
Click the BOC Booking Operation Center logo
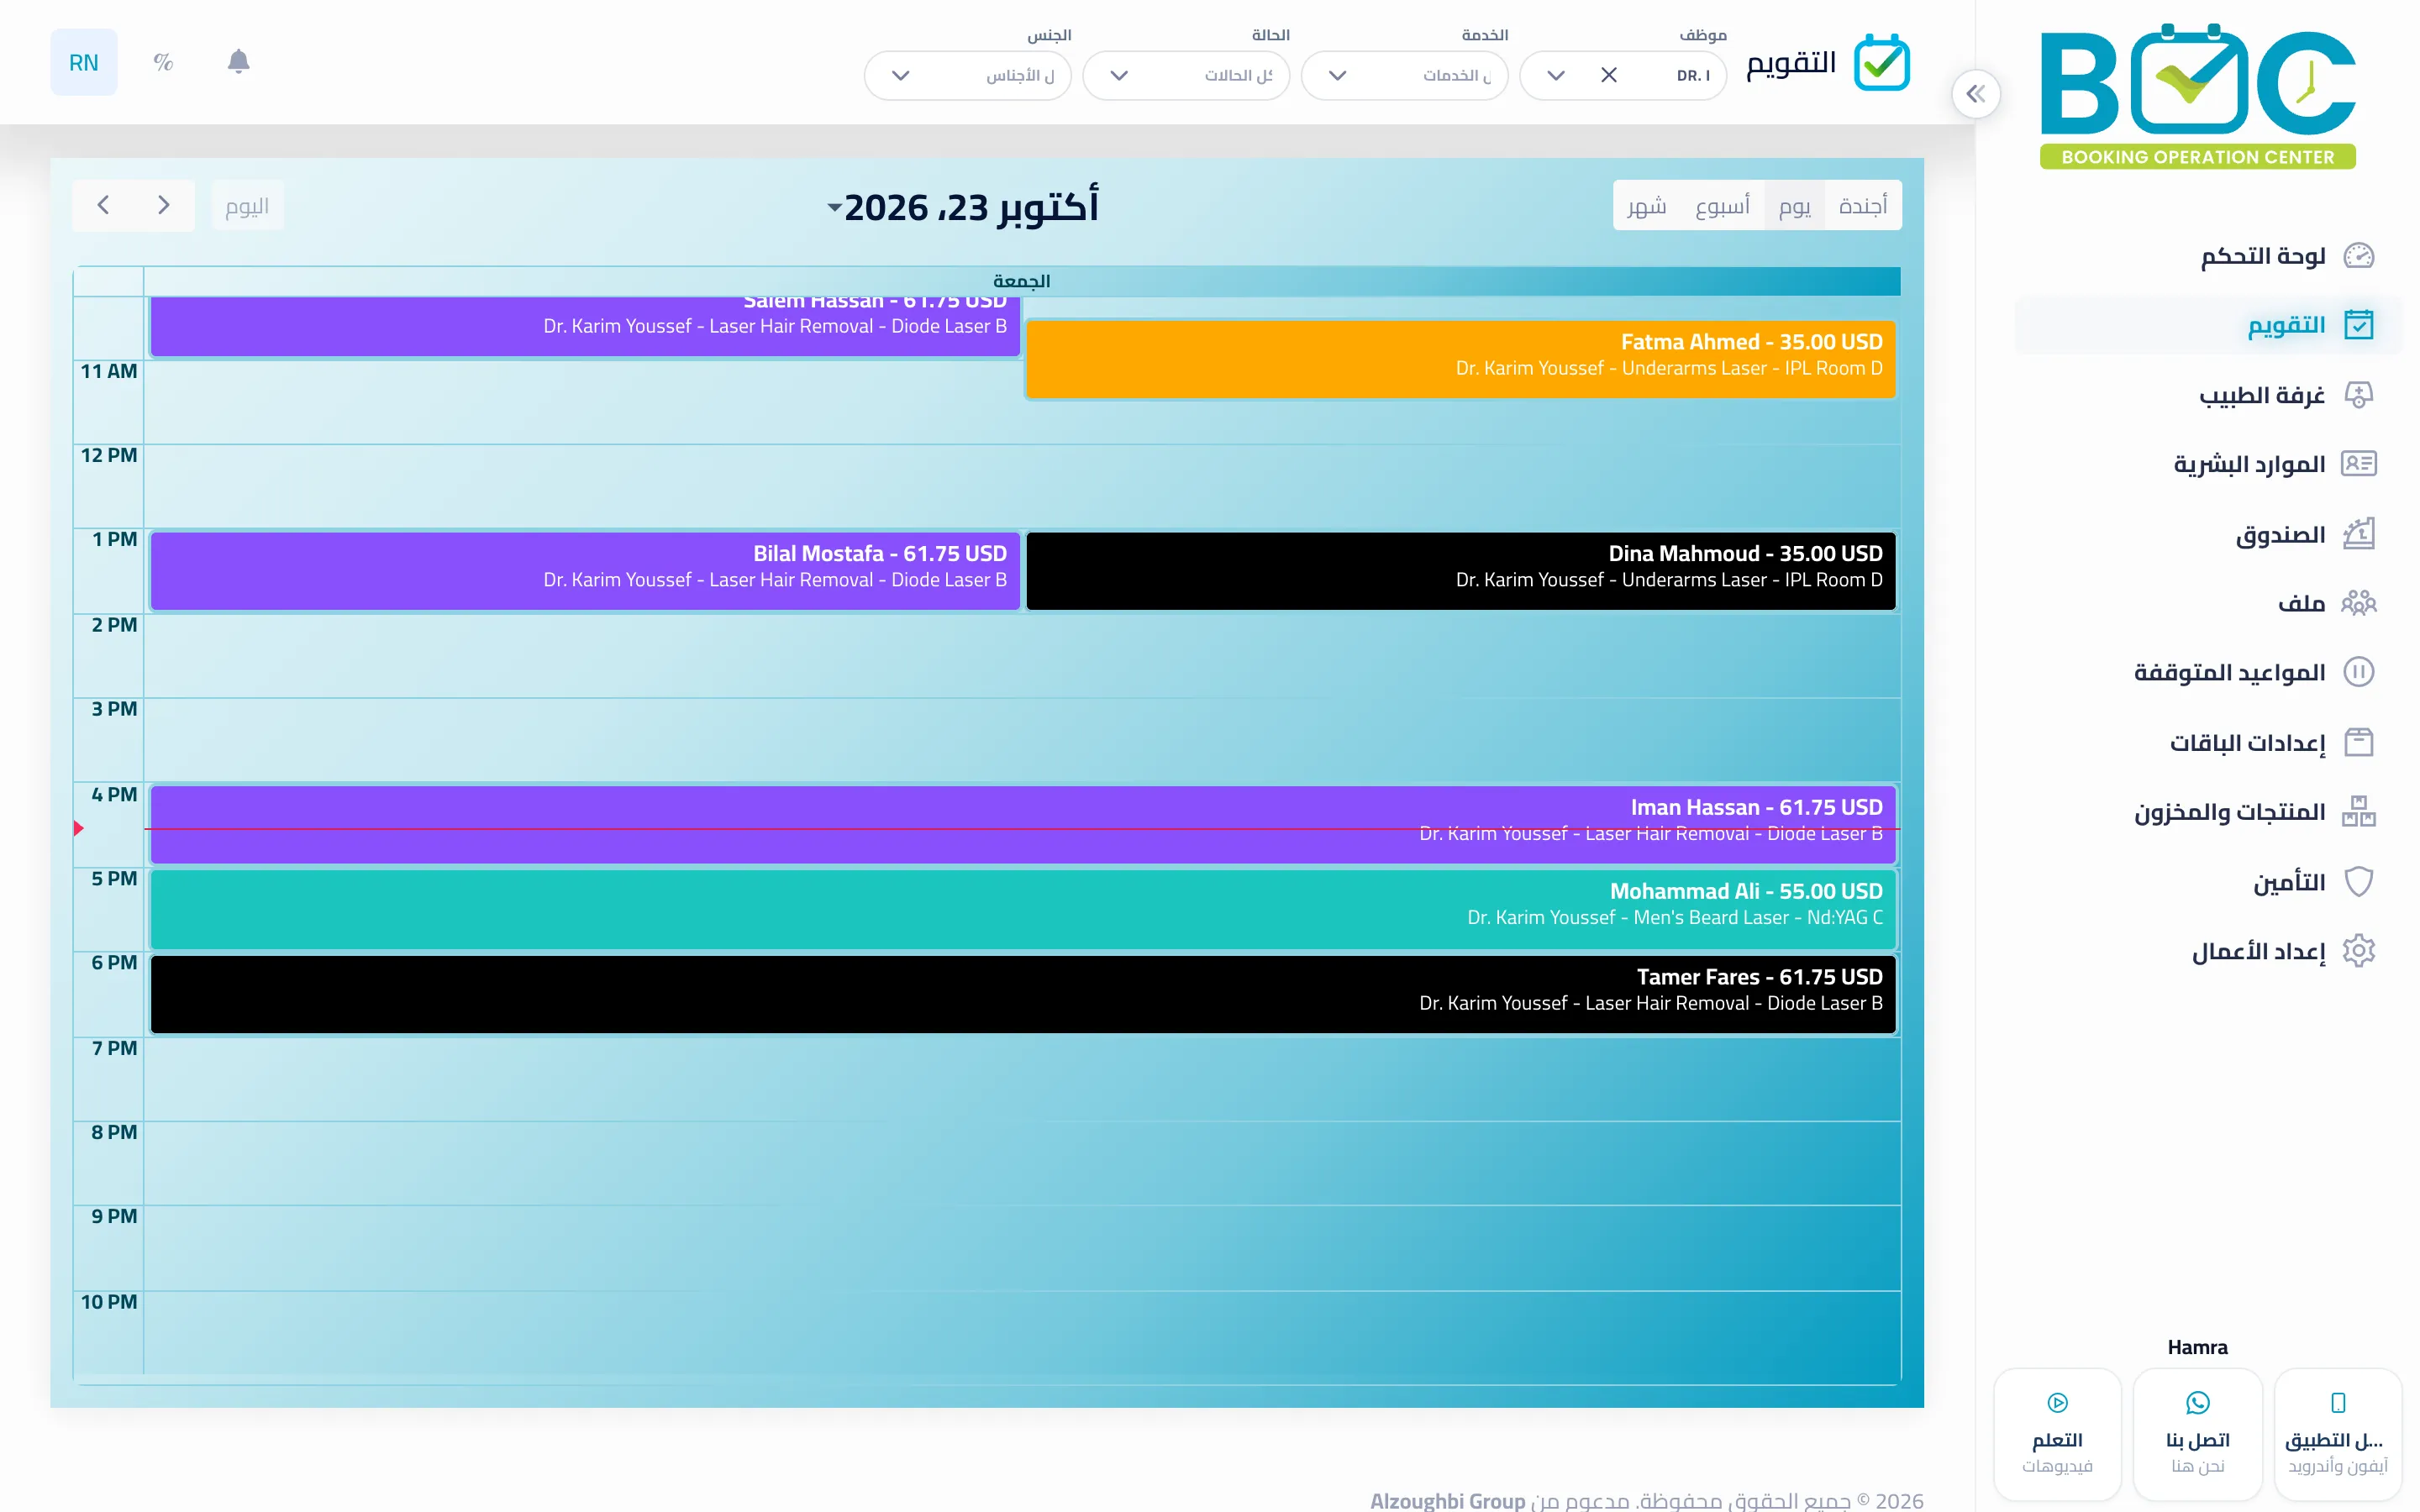[2197, 96]
